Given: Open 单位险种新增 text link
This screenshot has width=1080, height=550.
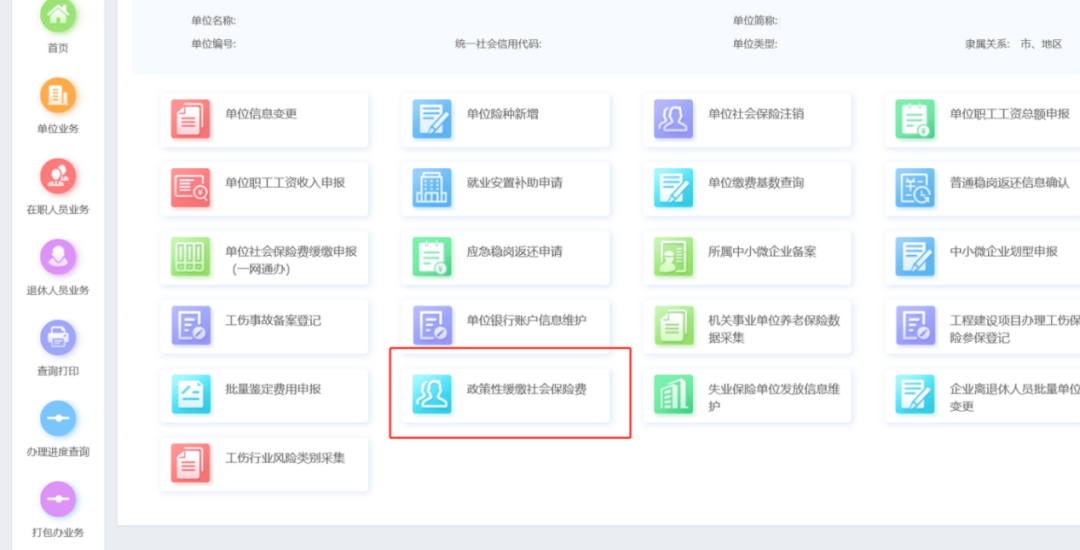Looking at the screenshot, I should coord(503,114).
